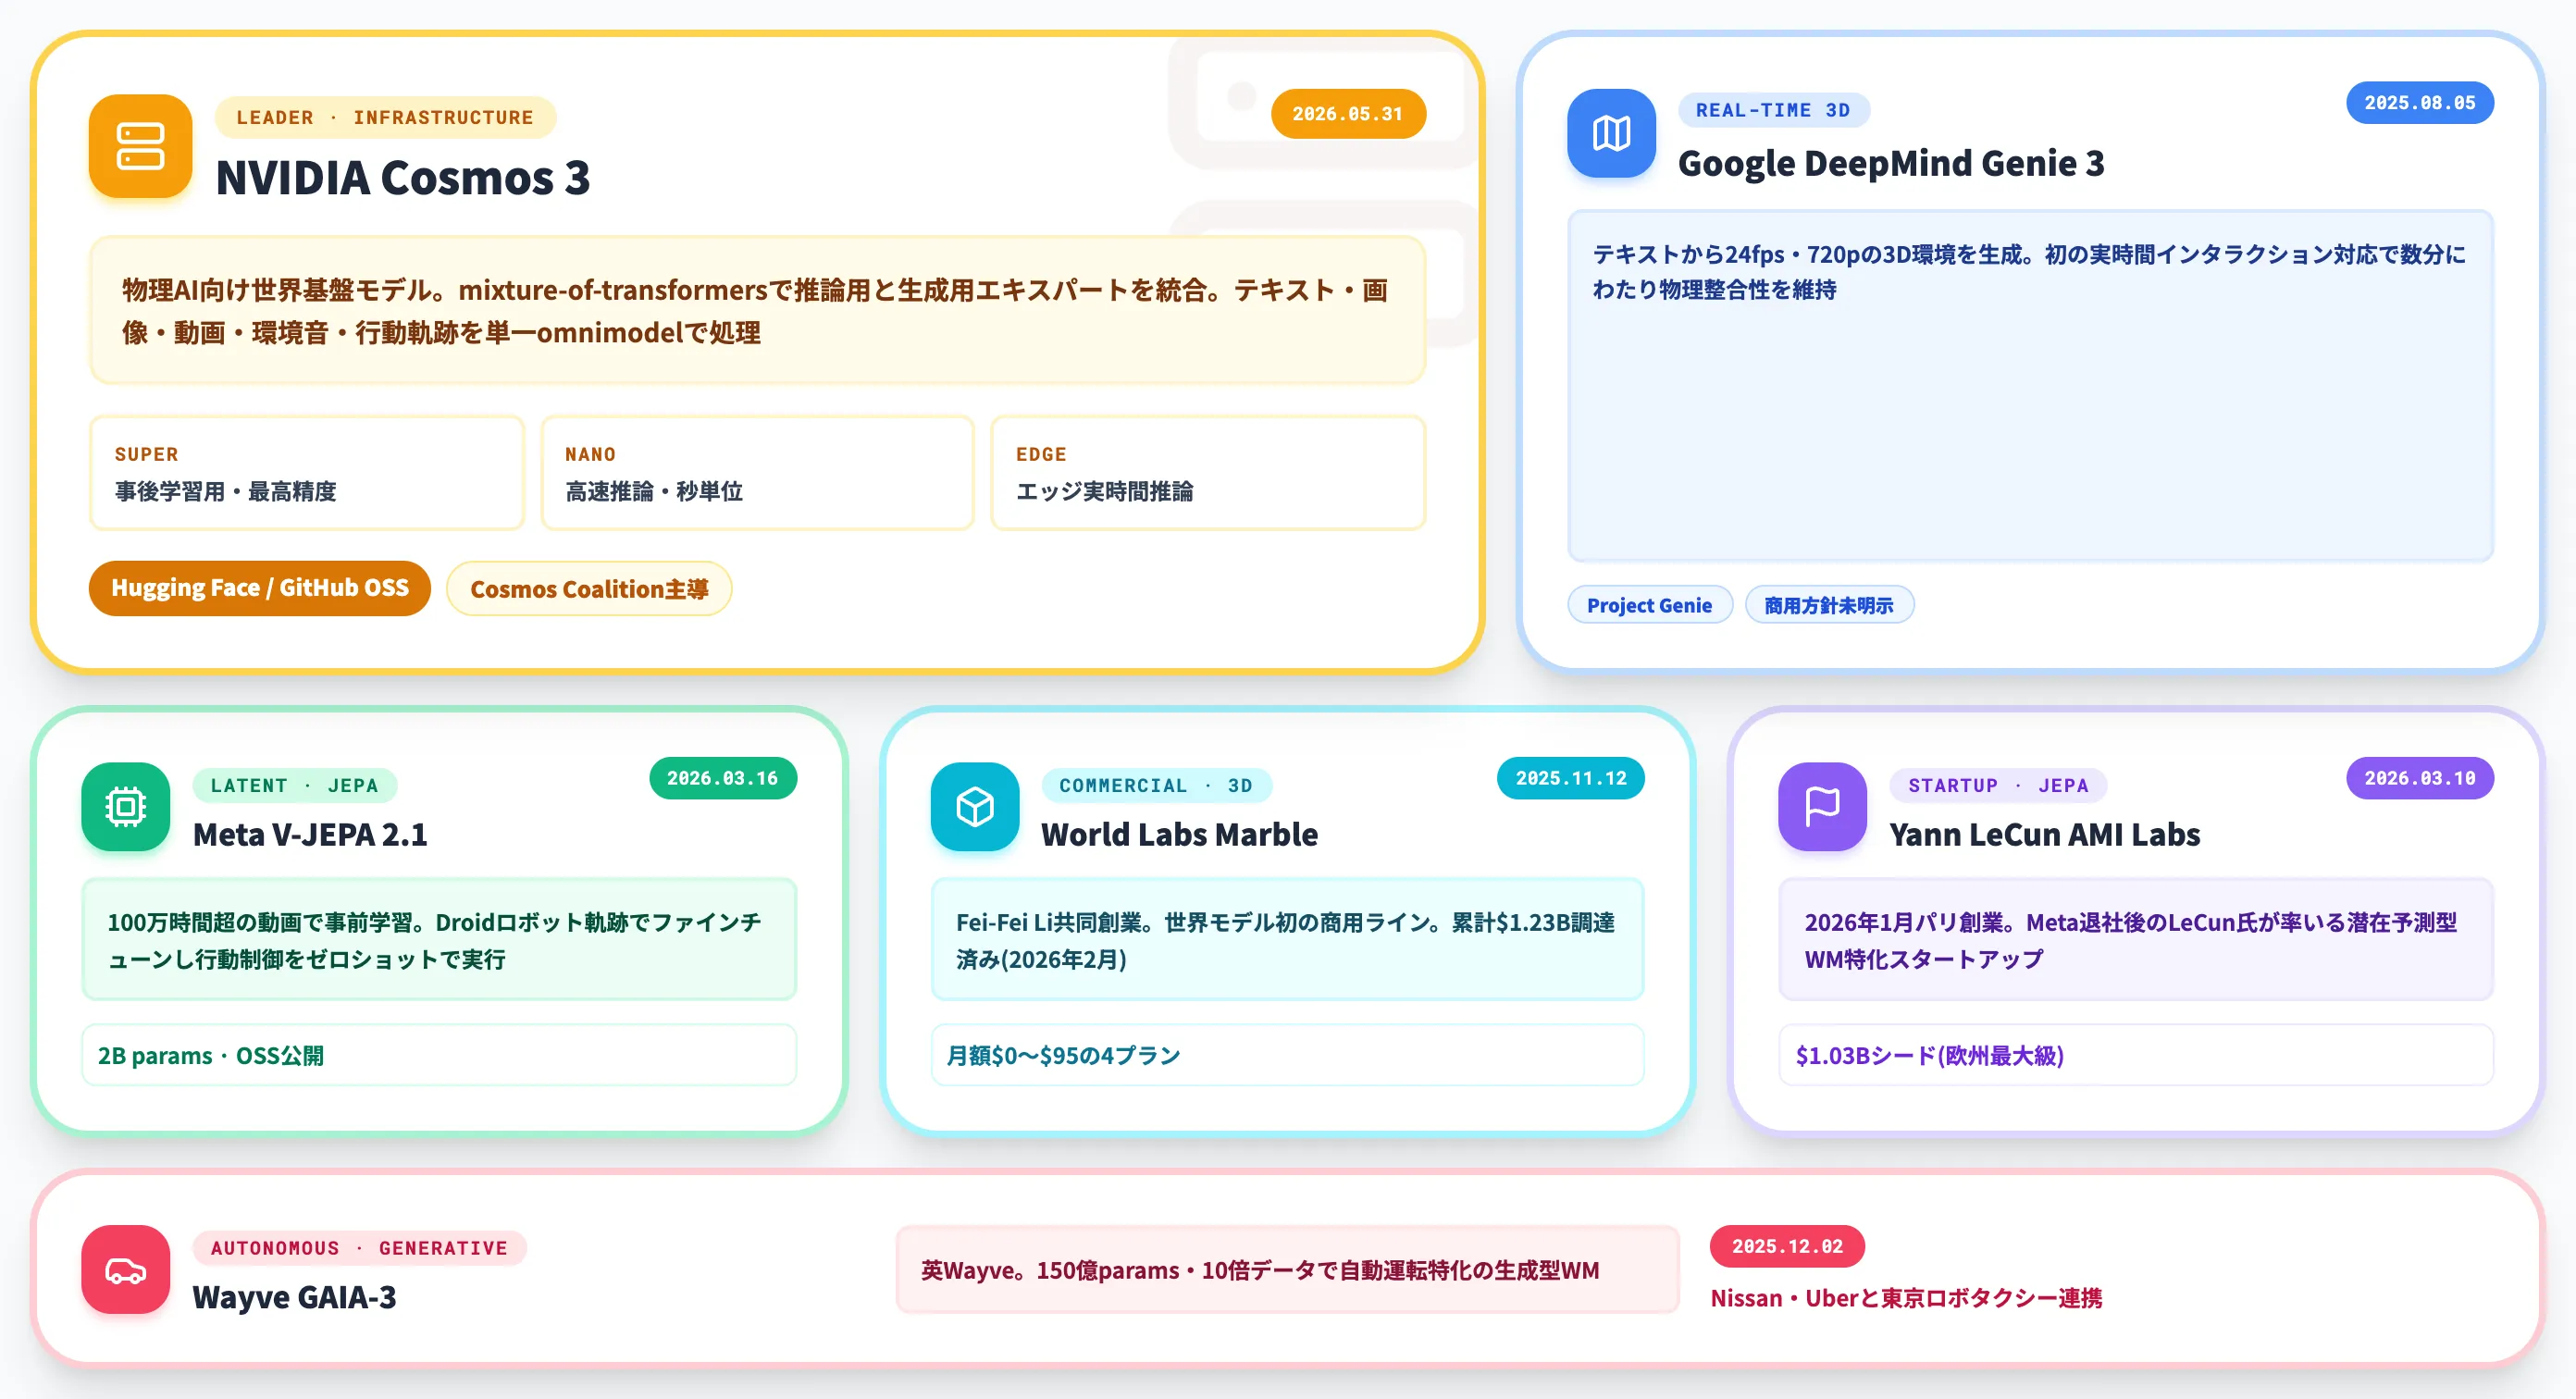Image resolution: width=2576 pixels, height=1399 pixels.
Task: Click the Meta V-JEPA 2.1 title
Action: click(310, 834)
